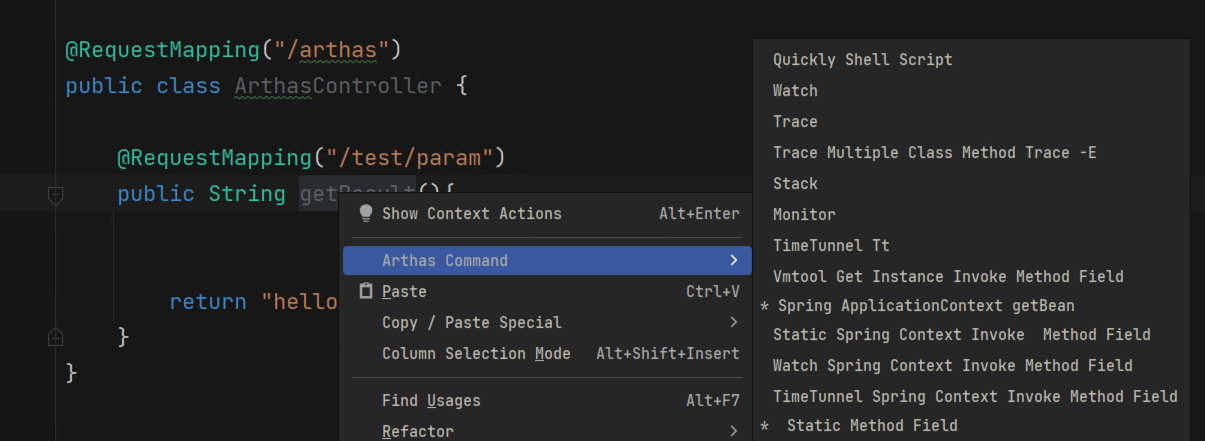Click the return keyword in the method
Screen dimensions: 1205x441
point(208,301)
